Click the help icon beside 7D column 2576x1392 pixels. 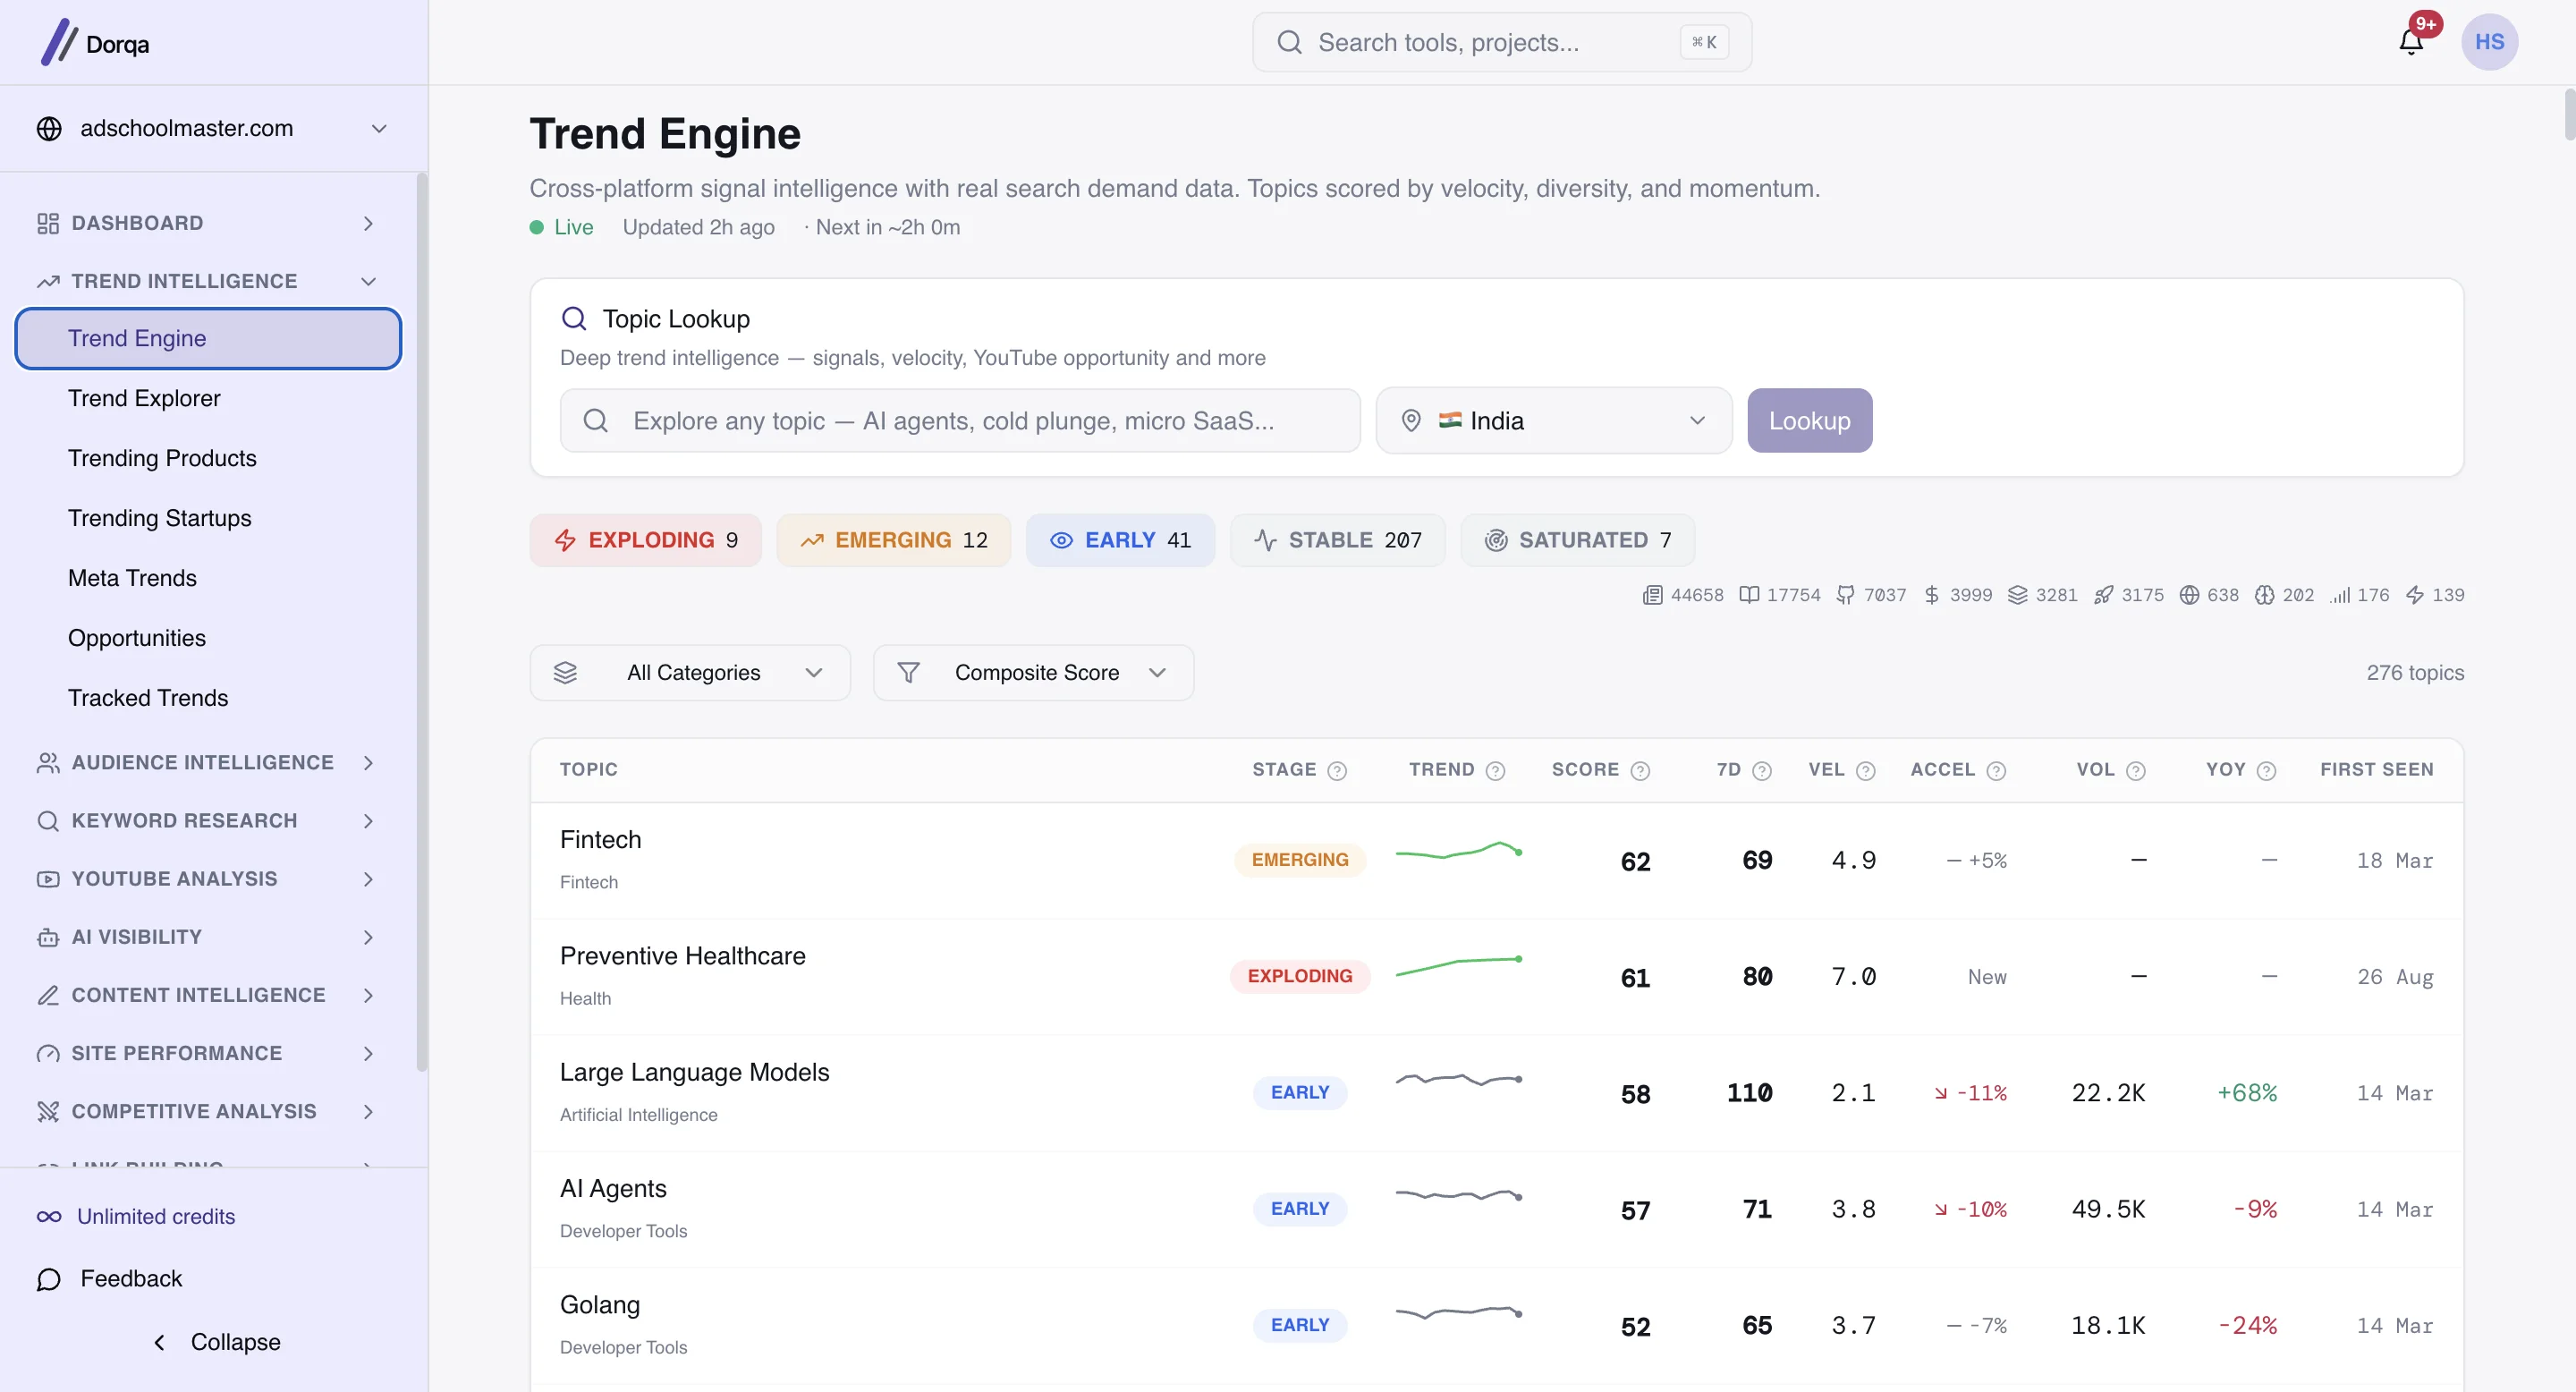coord(1762,770)
